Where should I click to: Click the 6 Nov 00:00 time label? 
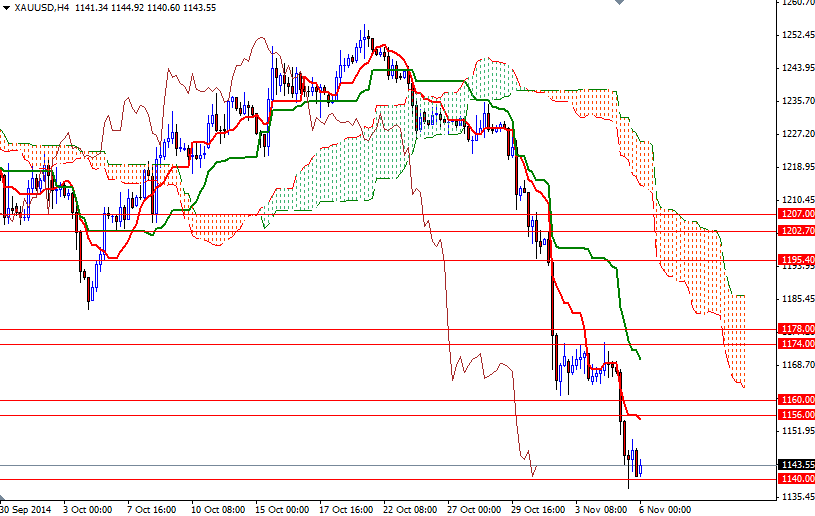point(666,508)
